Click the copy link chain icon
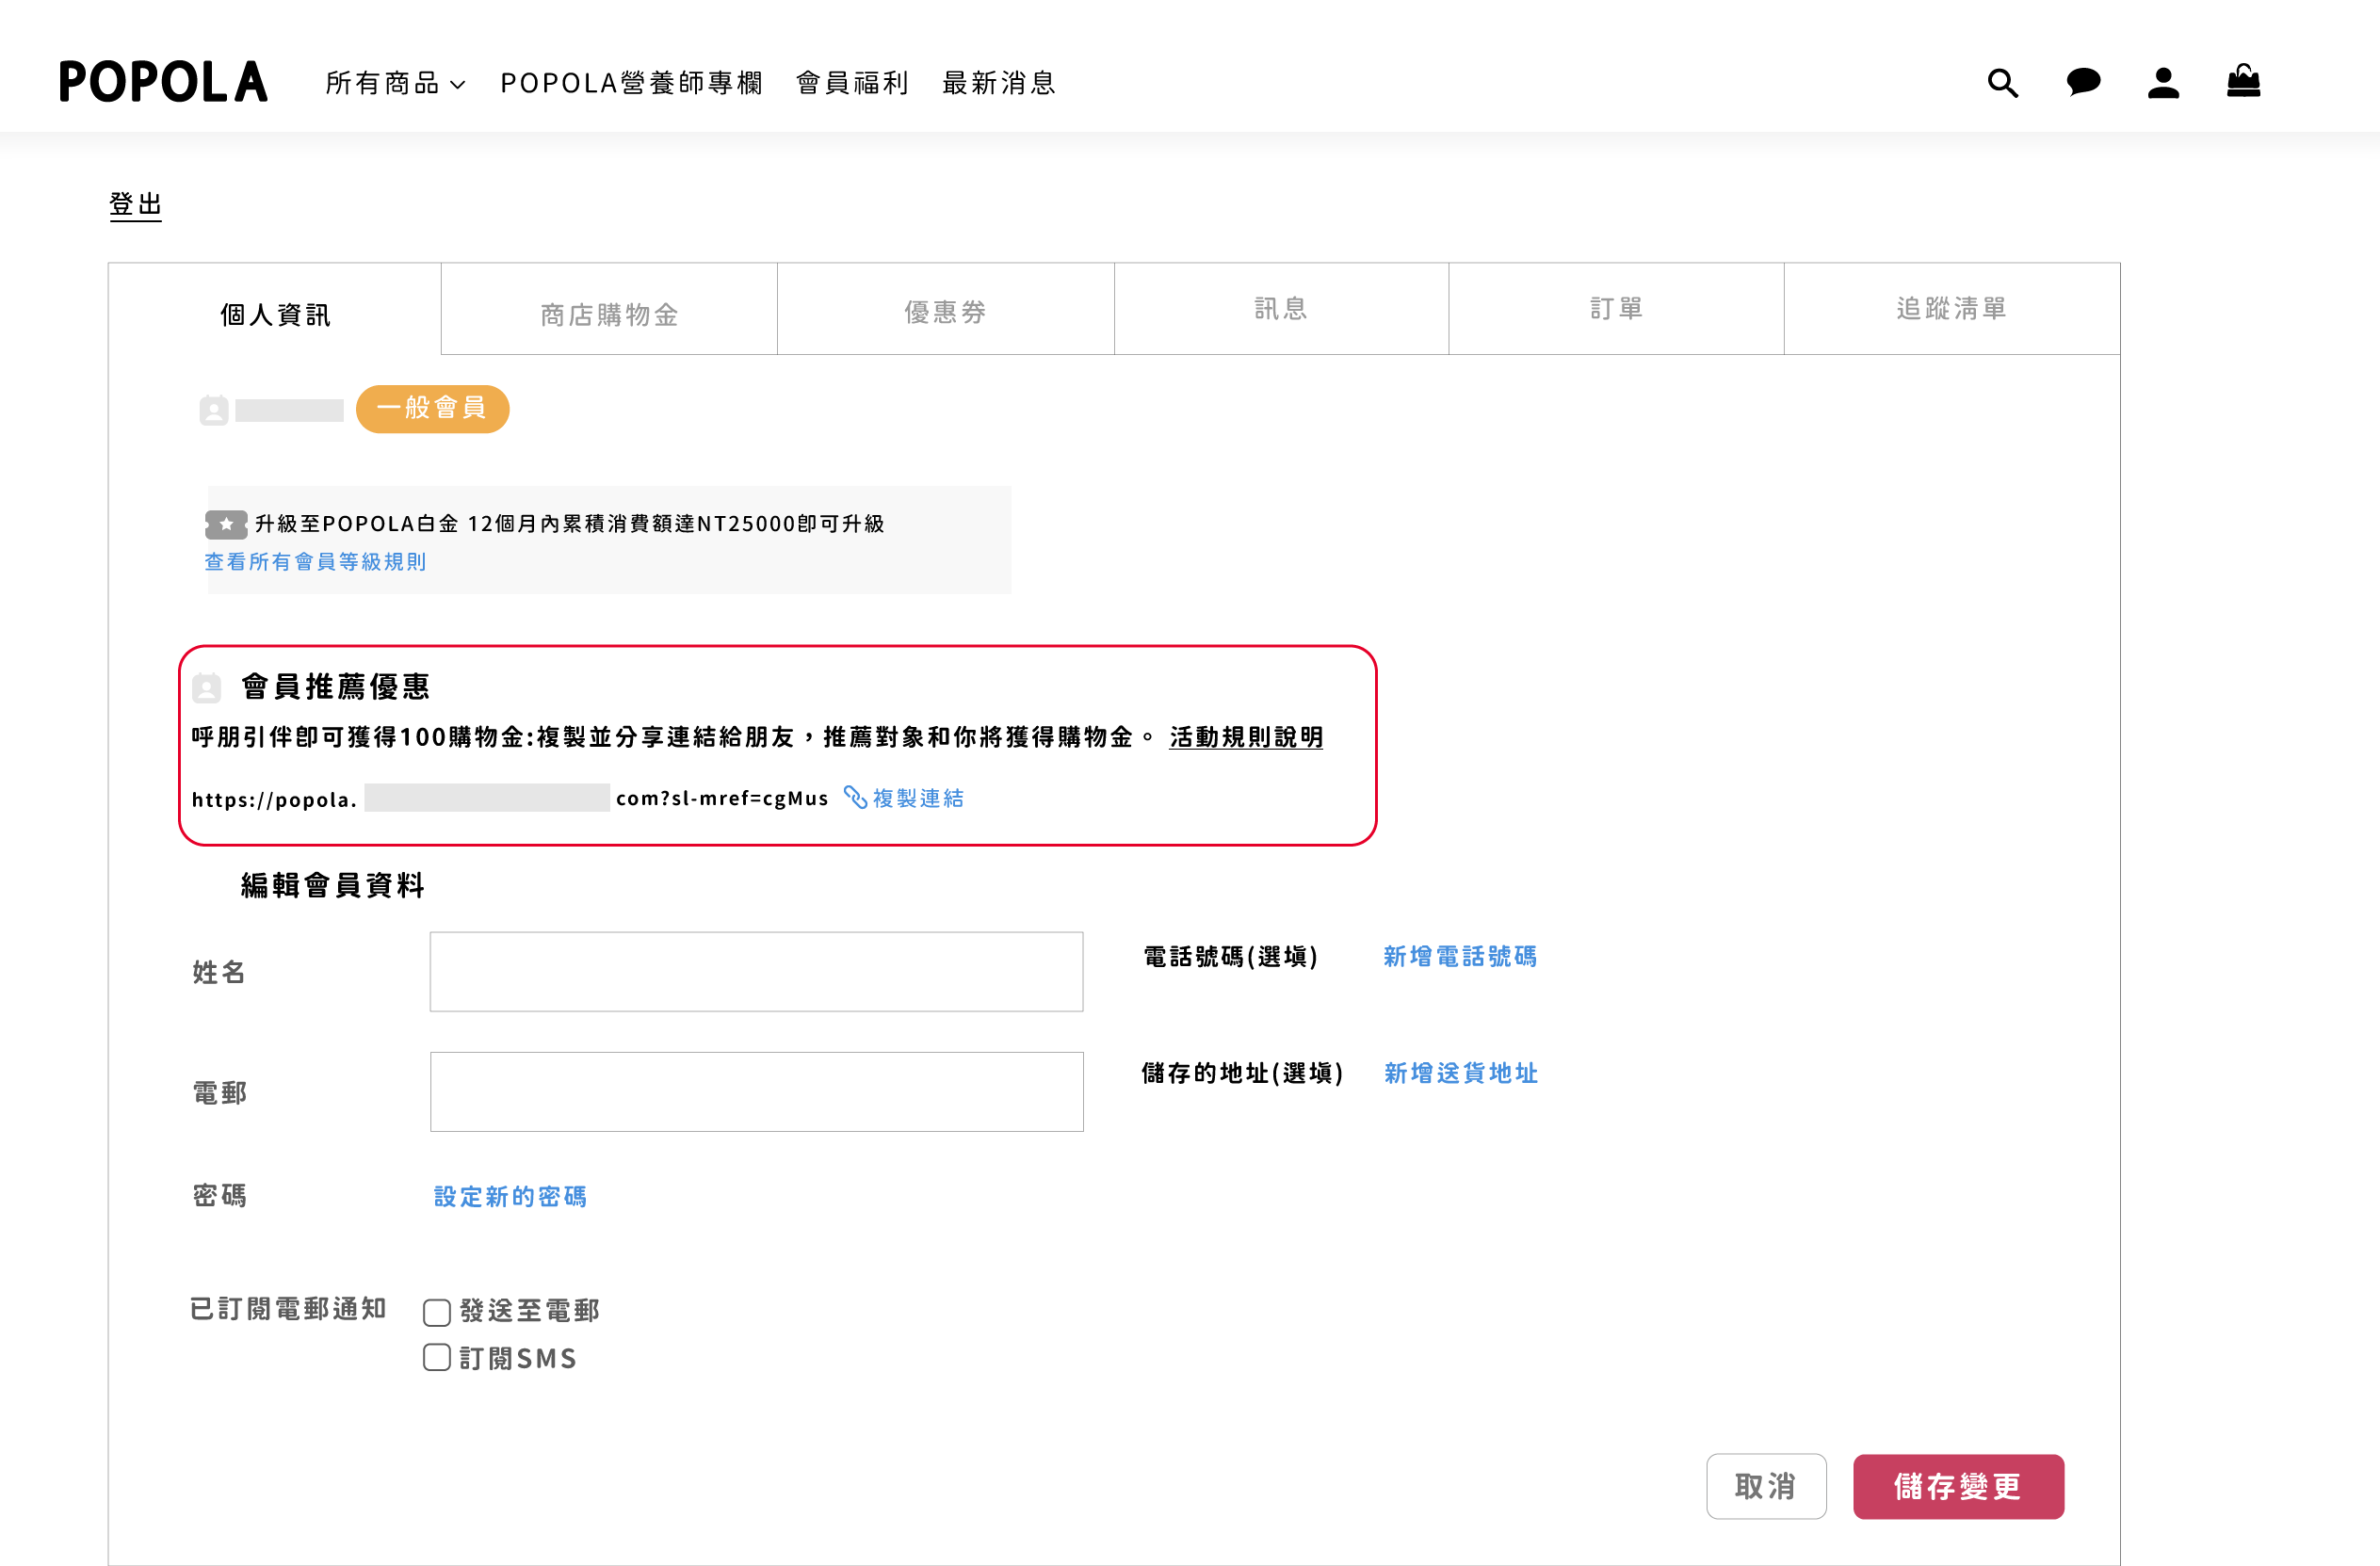 coord(855,797)
